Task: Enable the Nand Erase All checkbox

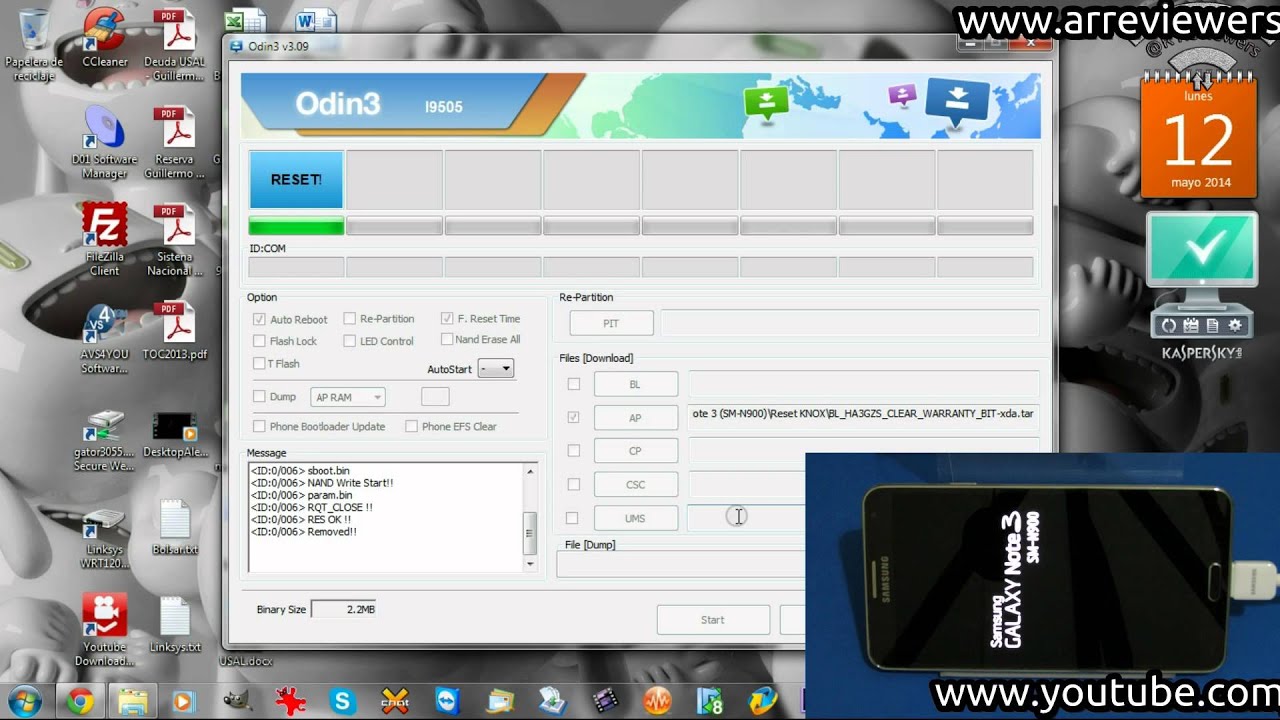Action: (447, 339)
